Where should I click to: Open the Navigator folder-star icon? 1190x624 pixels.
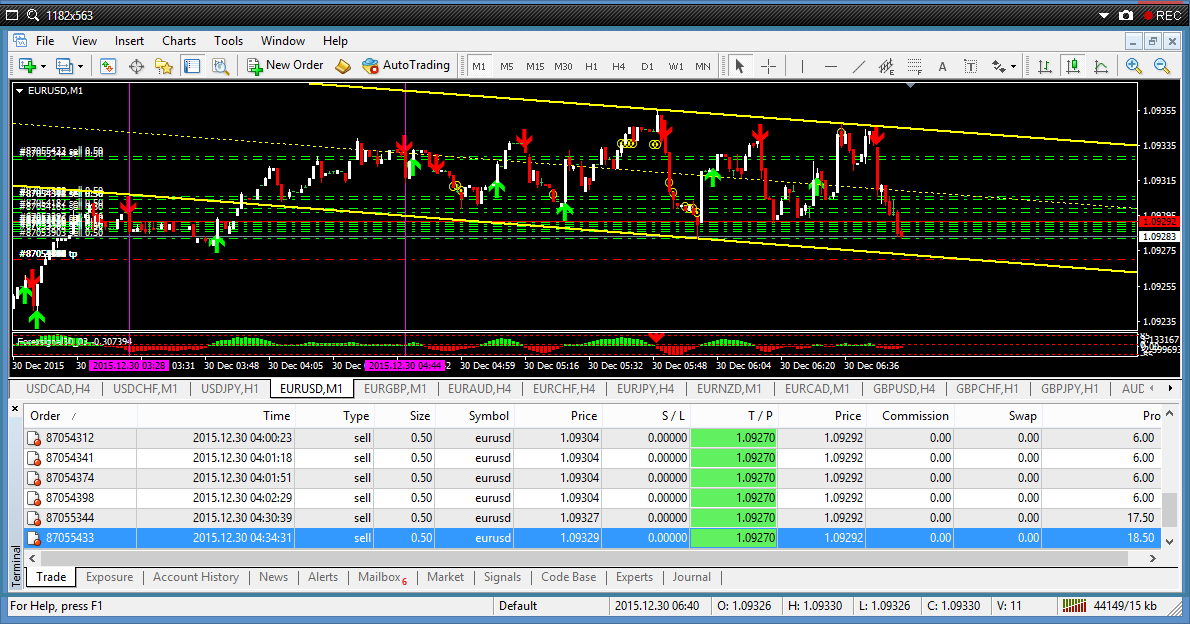pos(164,66)
